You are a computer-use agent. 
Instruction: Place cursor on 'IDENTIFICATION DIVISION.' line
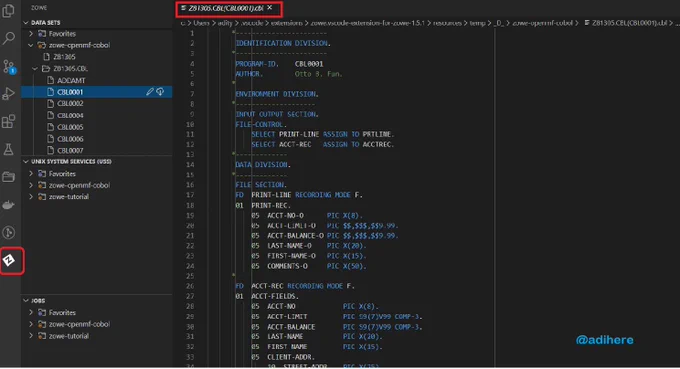point(283,43)
